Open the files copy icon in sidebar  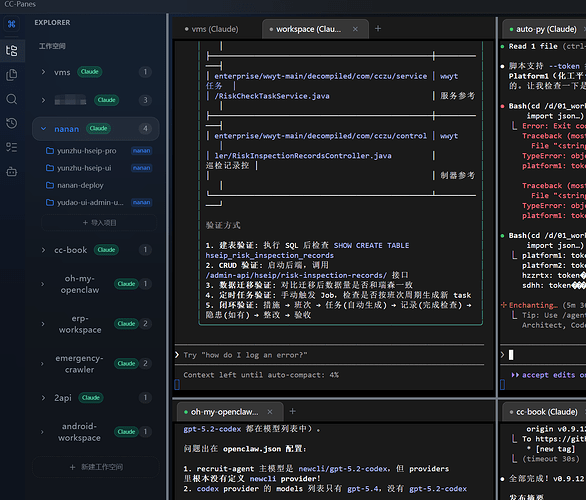tap(12, 75)
